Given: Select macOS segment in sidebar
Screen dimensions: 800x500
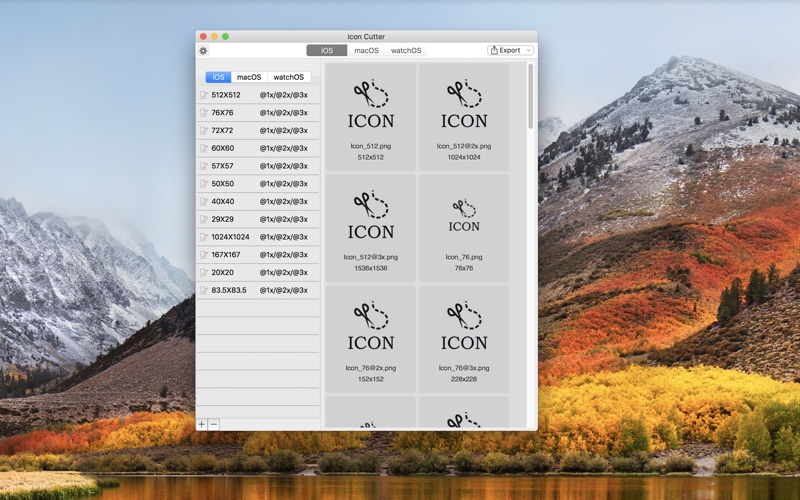Looking at the screenshot, I should click(x=249, y=77).
